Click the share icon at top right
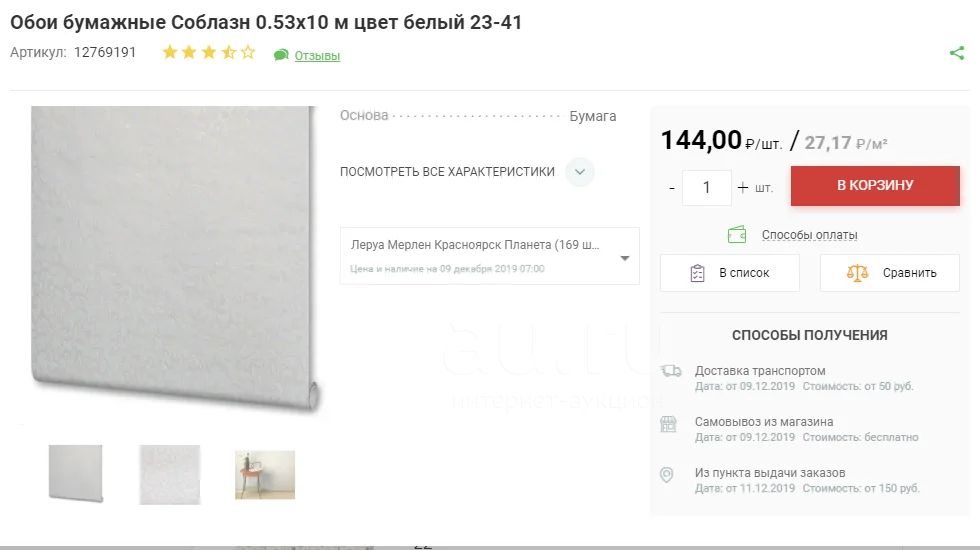 click(x=957, y=53)
